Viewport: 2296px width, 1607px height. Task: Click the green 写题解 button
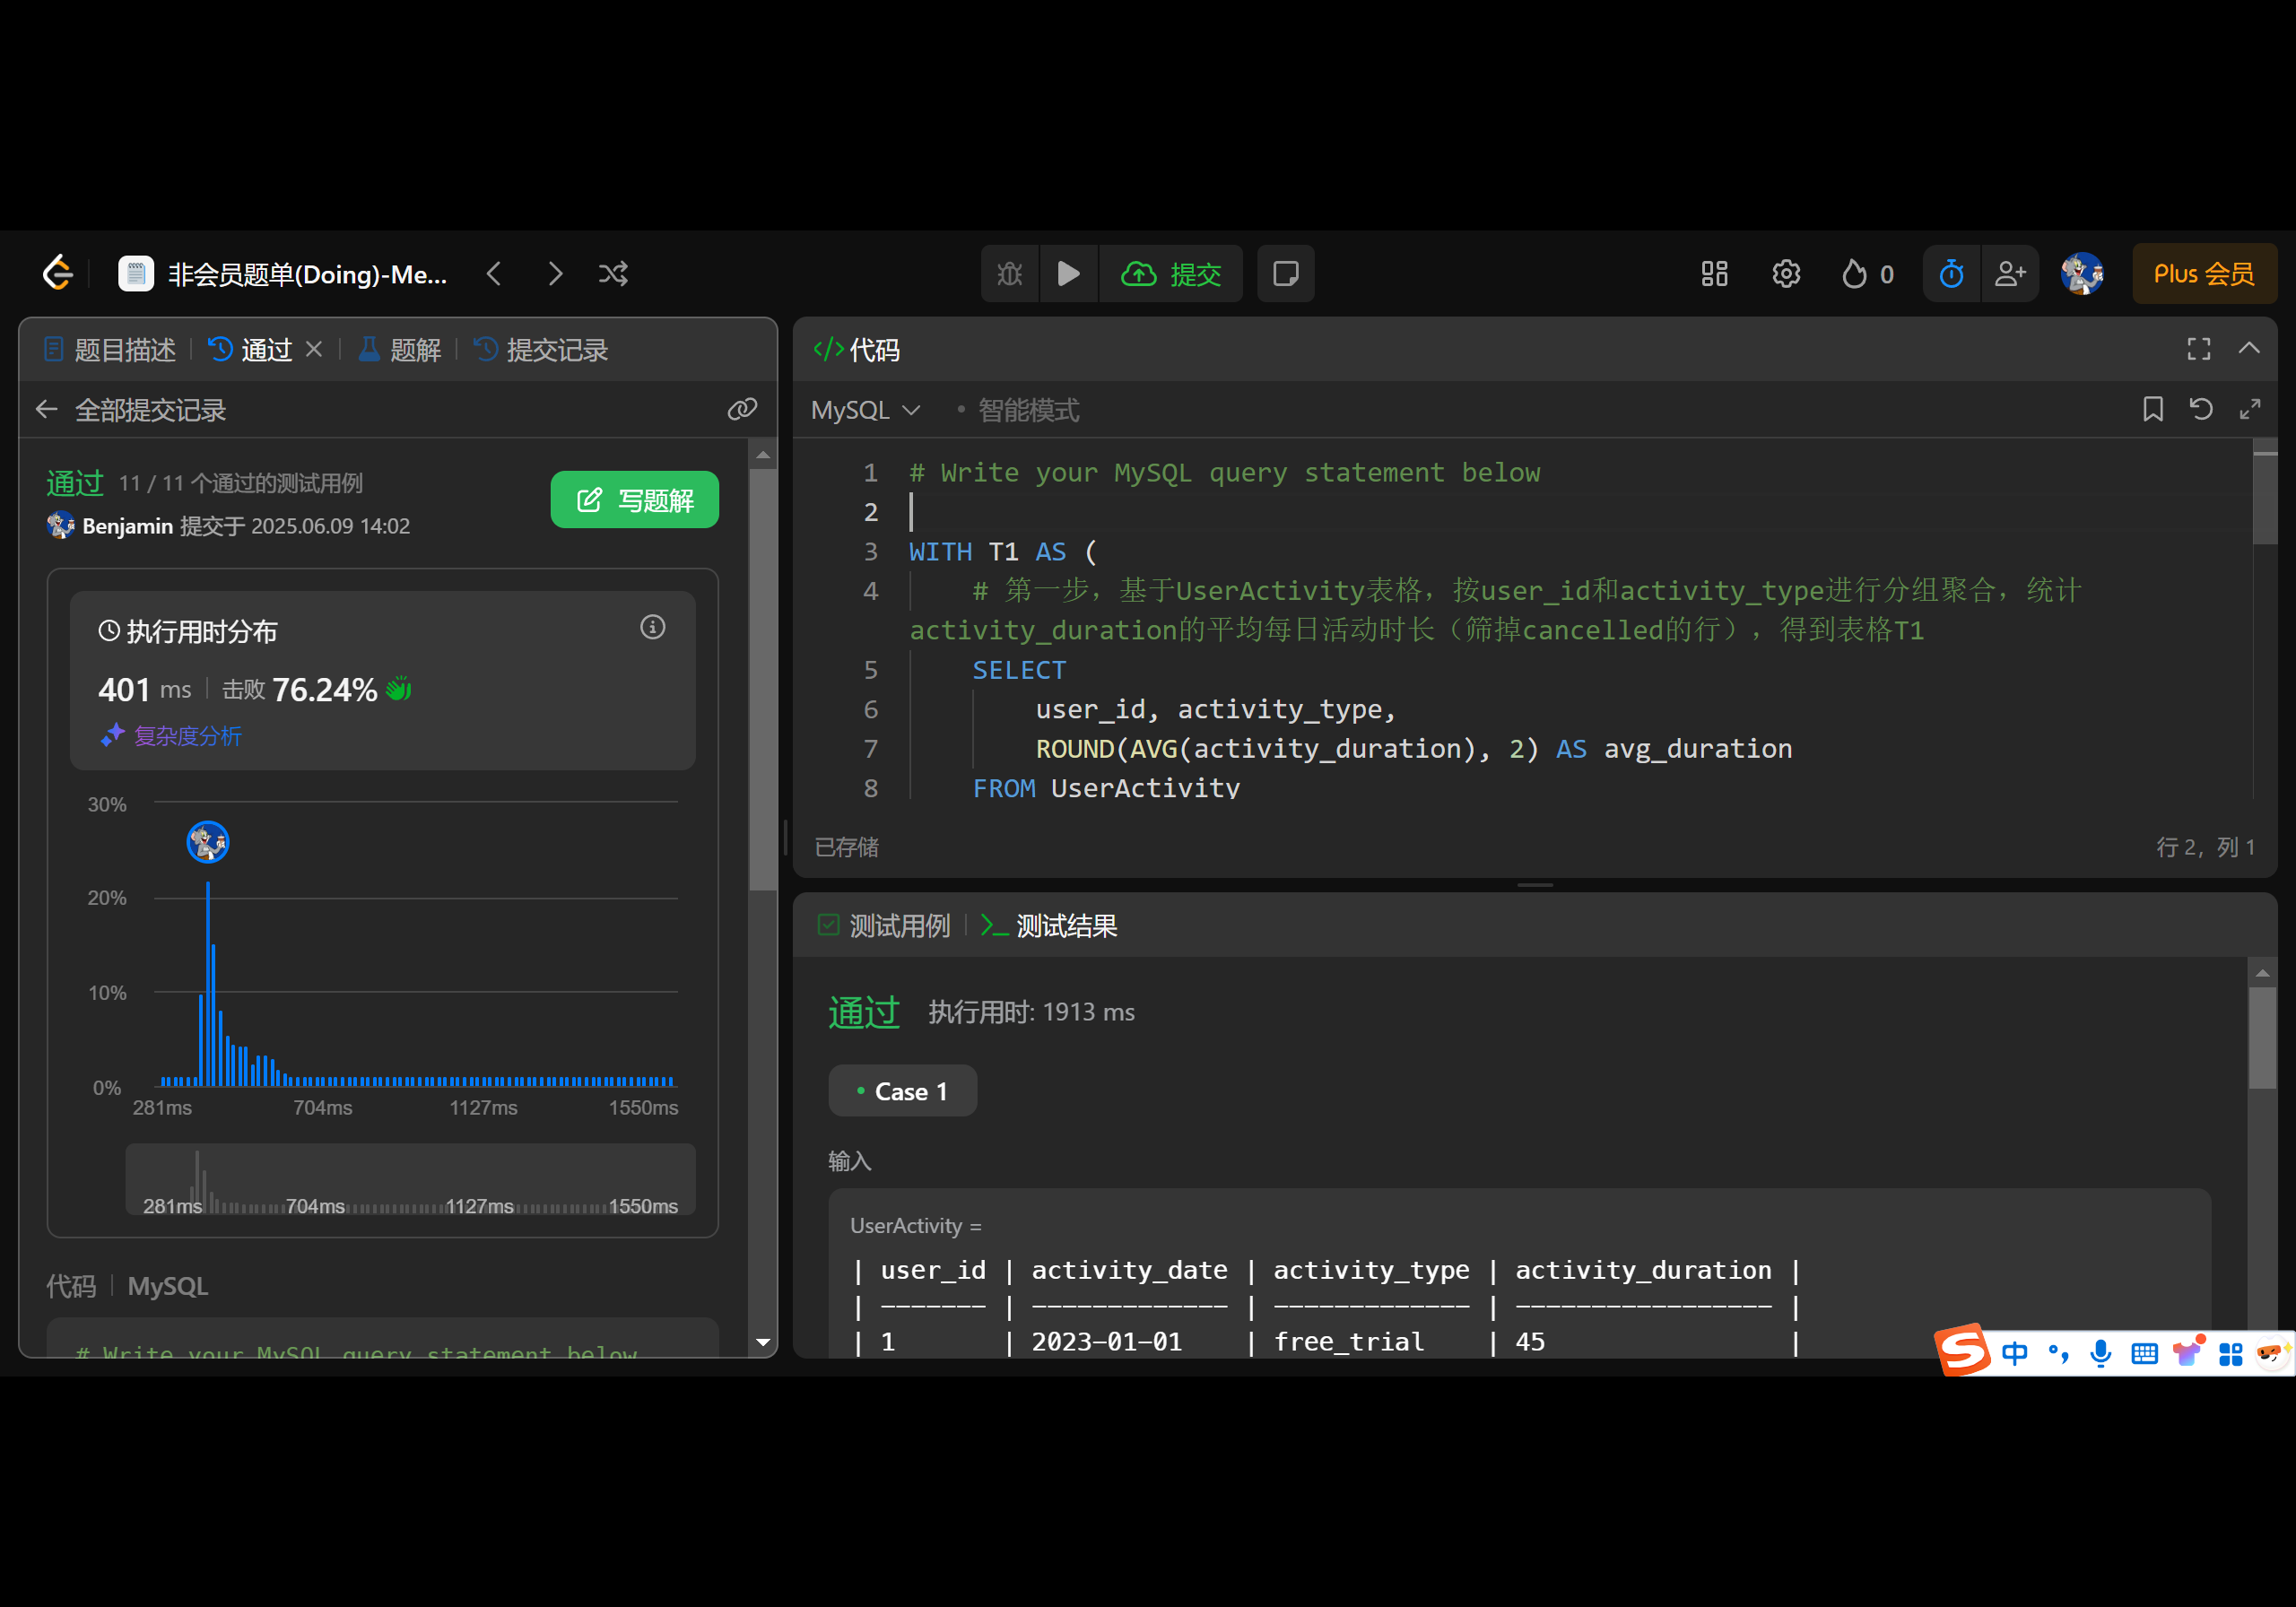pos(634,499)
